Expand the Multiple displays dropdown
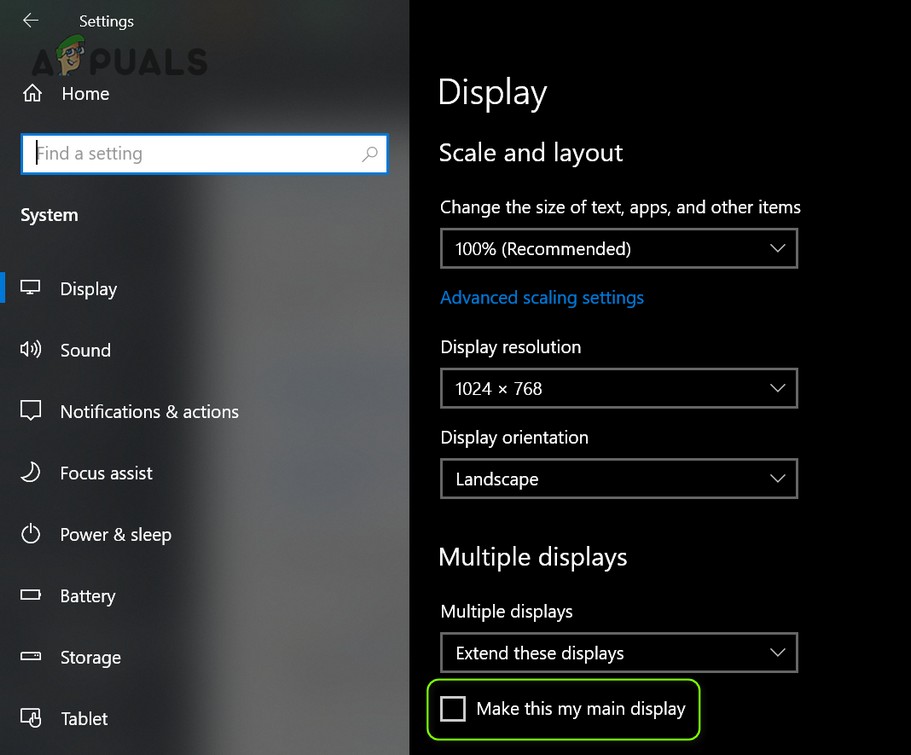 [x=618, y=652]
